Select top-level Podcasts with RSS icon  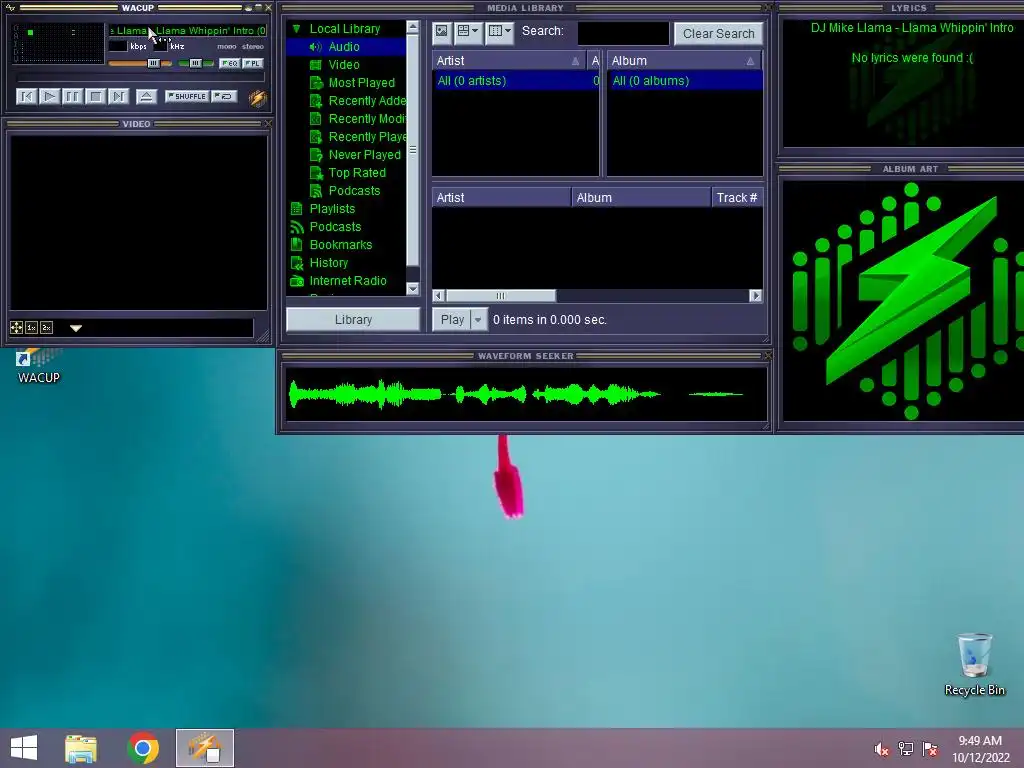tap(335, 227)
